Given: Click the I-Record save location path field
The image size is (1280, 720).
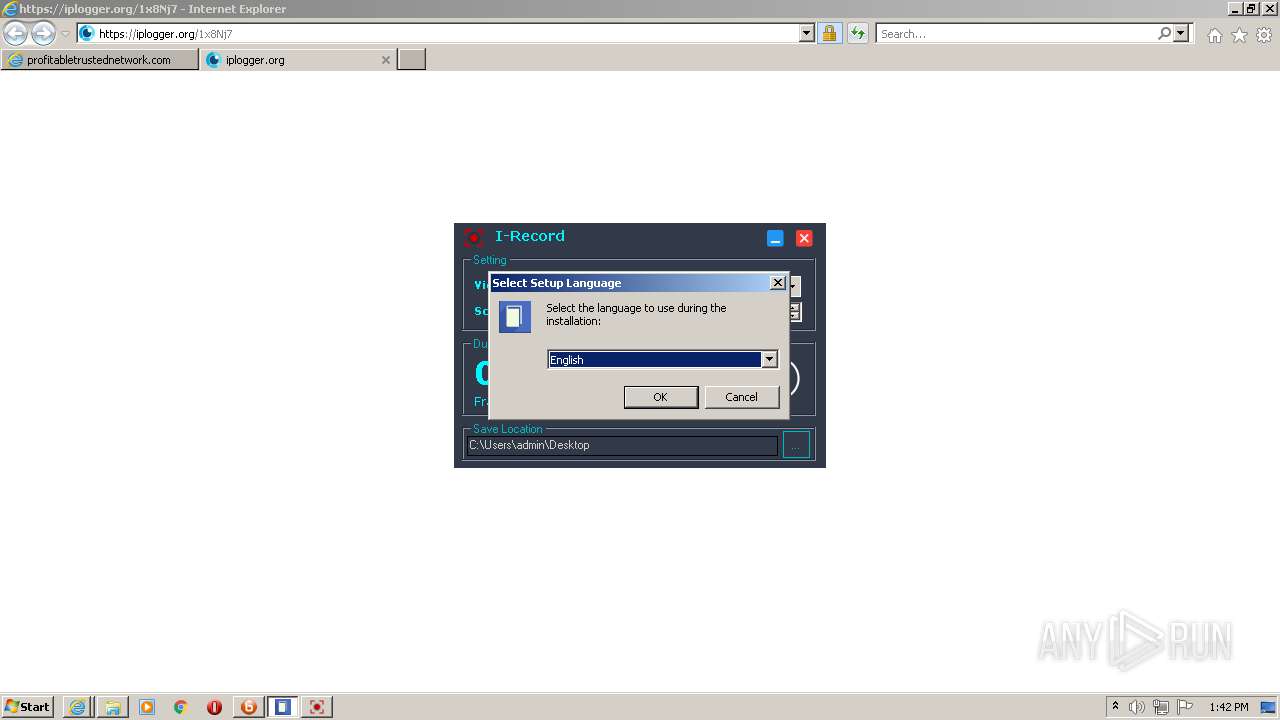Looking at the screenshot, I should pyautogui.click(x=622, y=445).
